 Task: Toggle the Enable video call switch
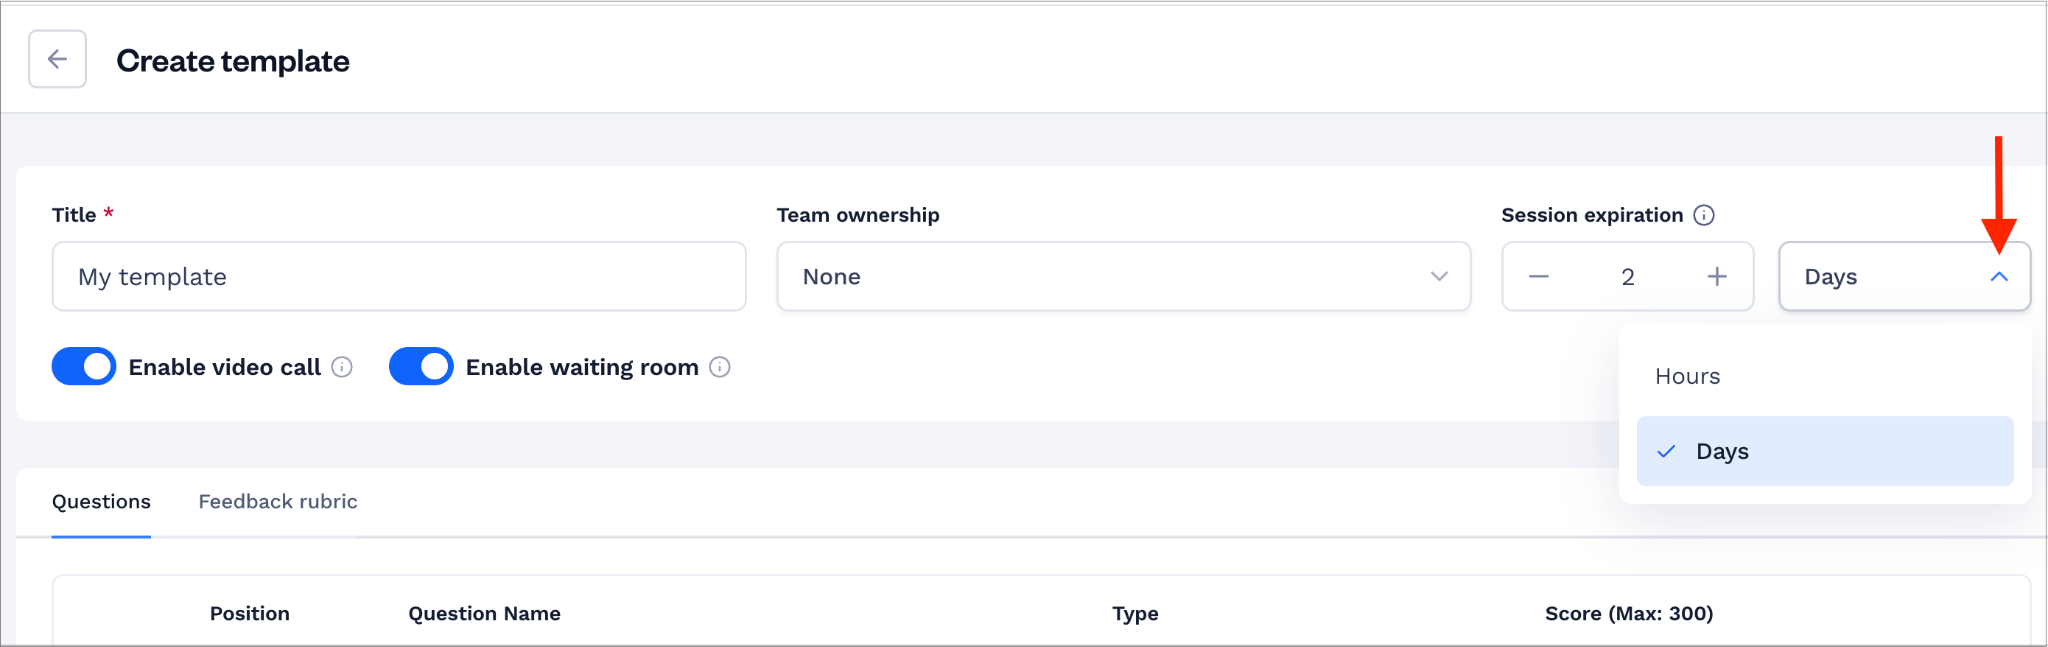(x=84, y=367)
